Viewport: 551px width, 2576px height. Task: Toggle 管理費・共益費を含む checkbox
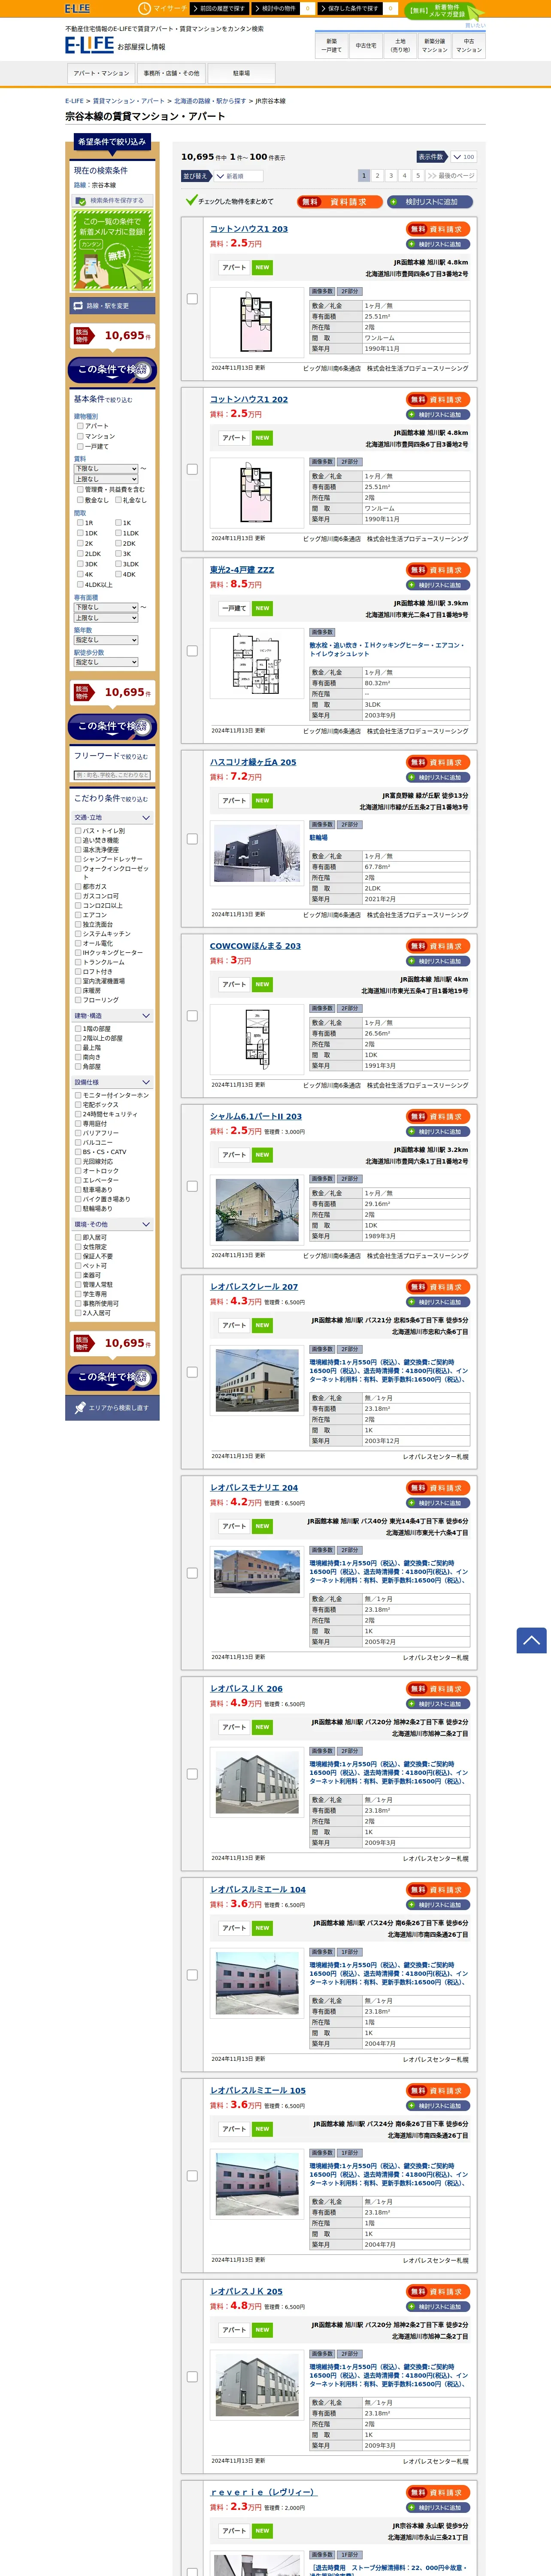coord(80,489)
